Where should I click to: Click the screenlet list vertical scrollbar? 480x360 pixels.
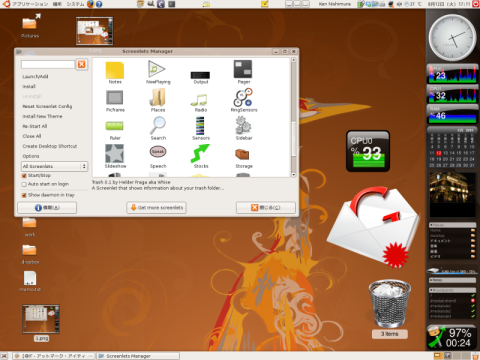(293, 140)
